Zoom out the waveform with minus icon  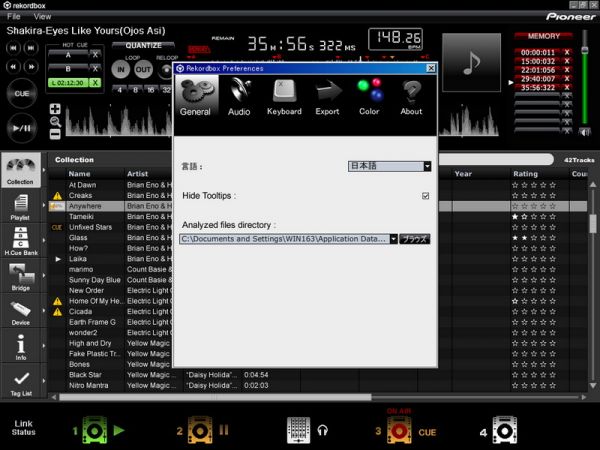pyautogui.click(x=55, y=134)
